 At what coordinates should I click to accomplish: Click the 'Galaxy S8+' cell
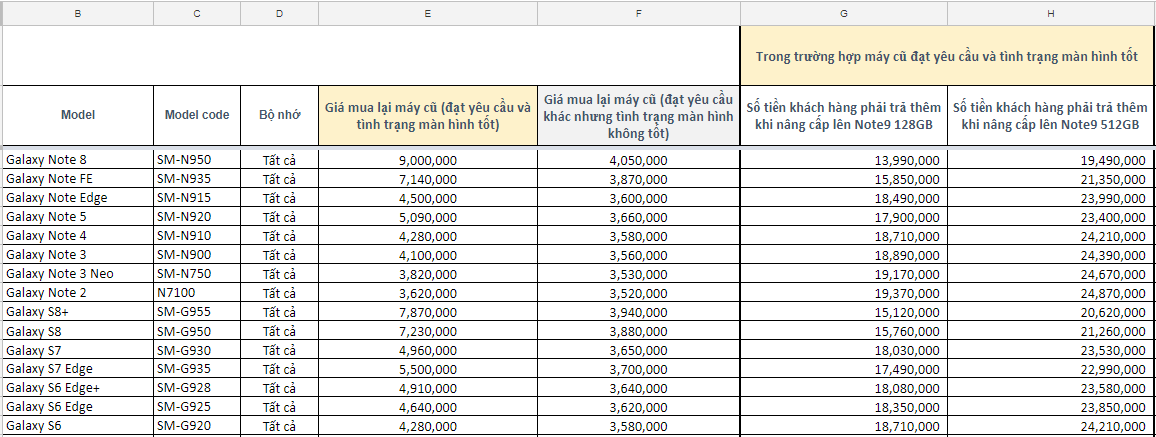[x=78, y=312]
